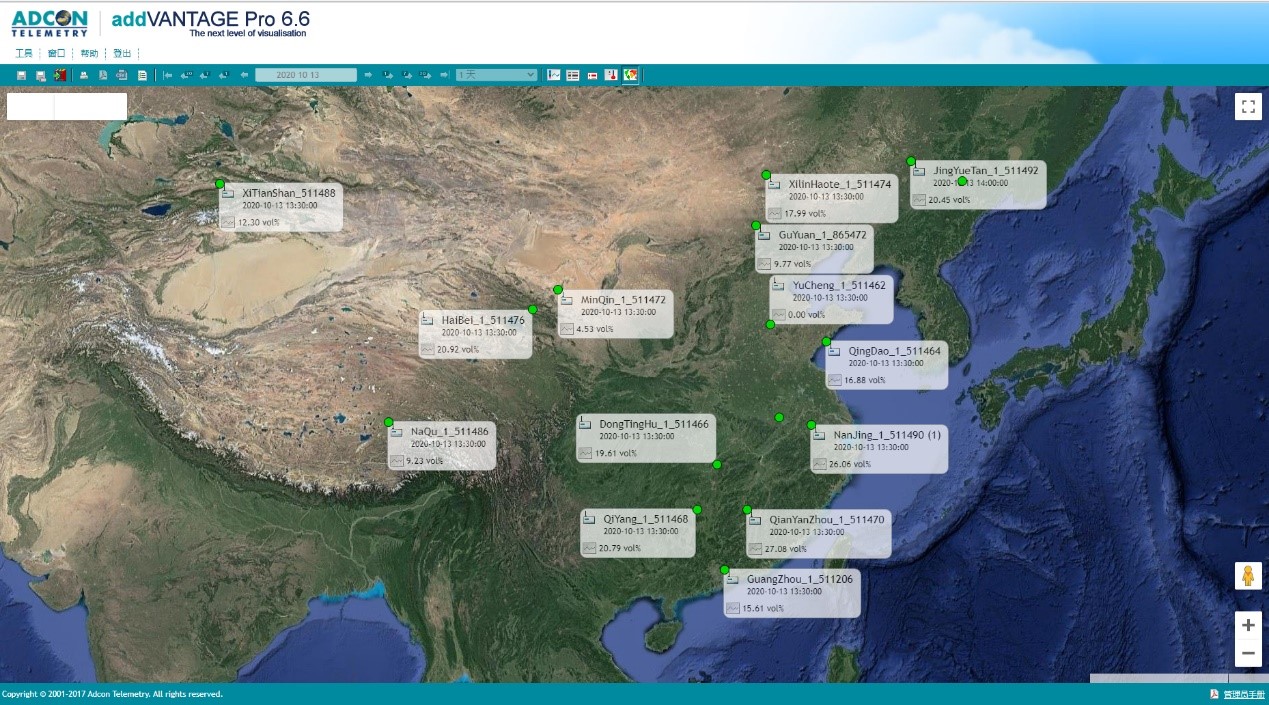Screen dimensions: 1269x705
Task: Switch to the table view icon
Action: coord(573,75)
